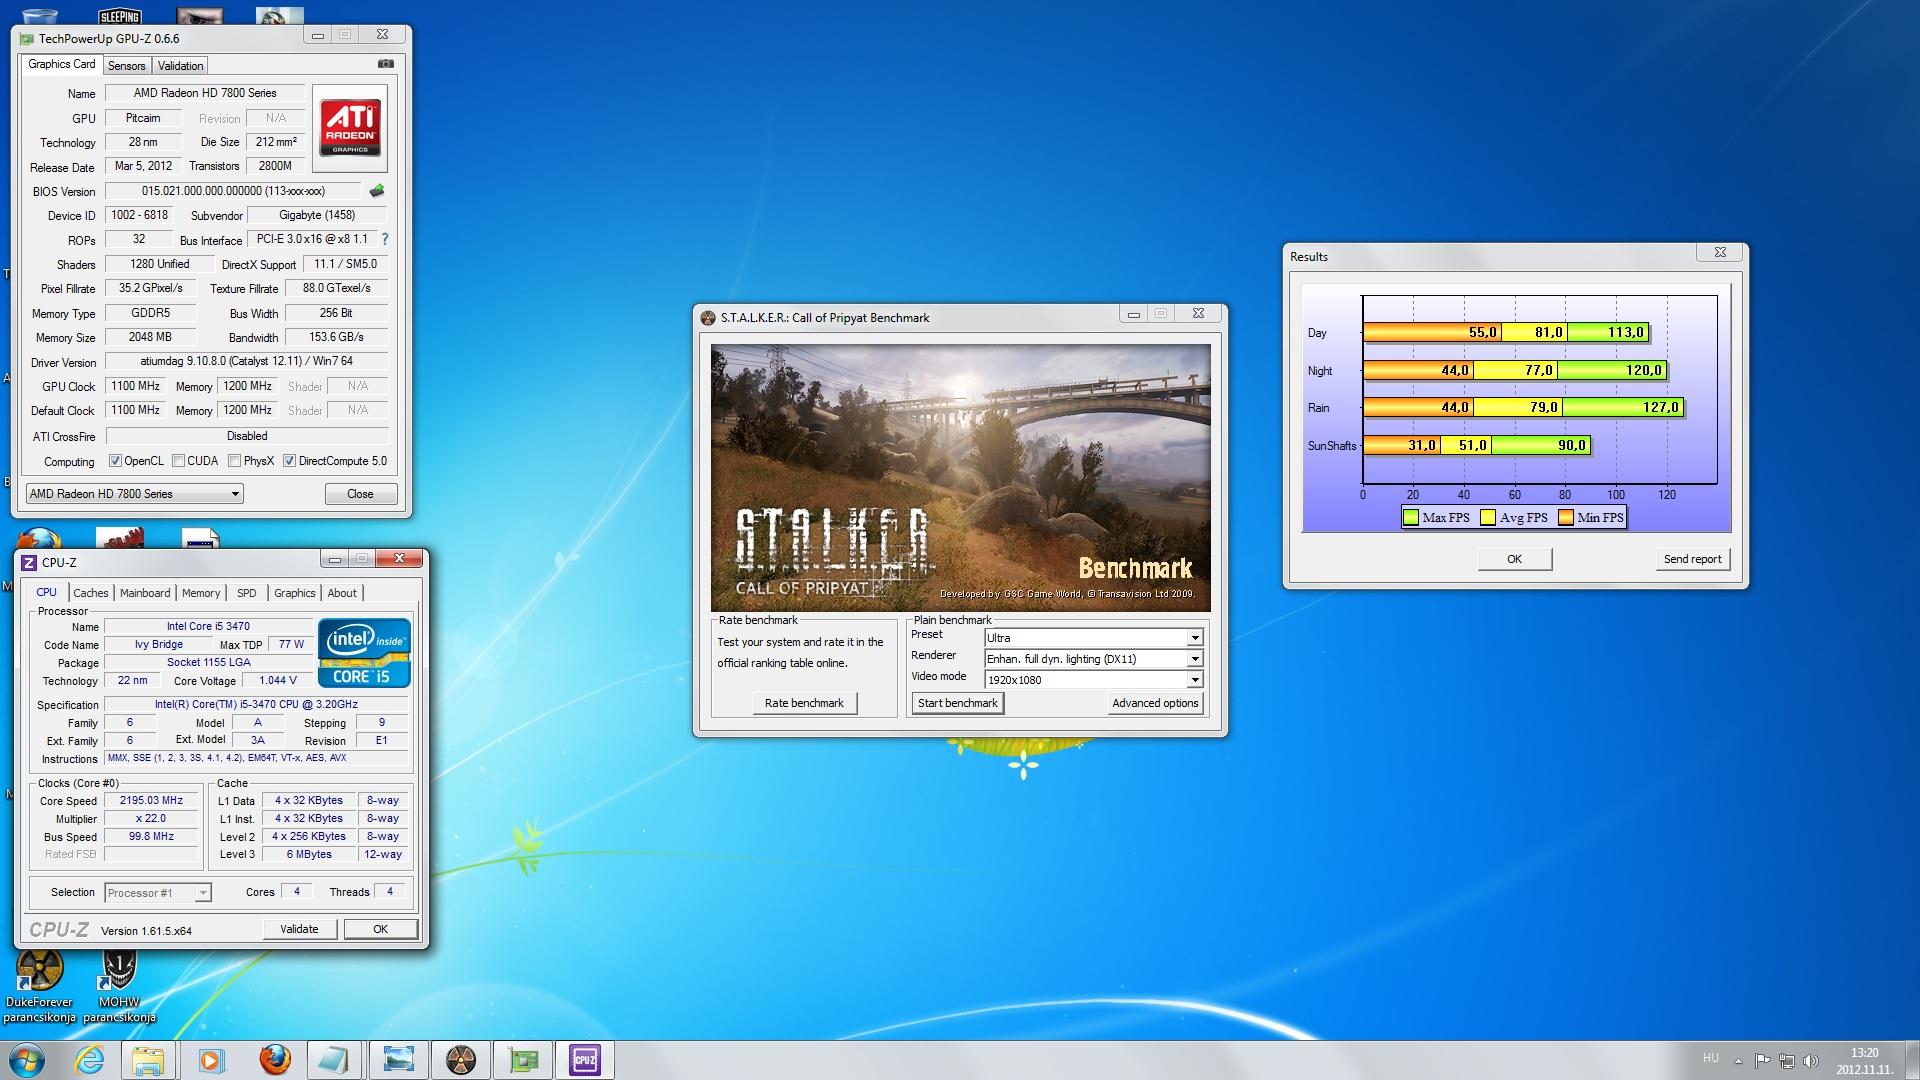Viewport: 1920px width, 1080px height.
Task: Click the S.T.A.L.K.E.R. benchmark banner image
Action: tap(961, 478)
